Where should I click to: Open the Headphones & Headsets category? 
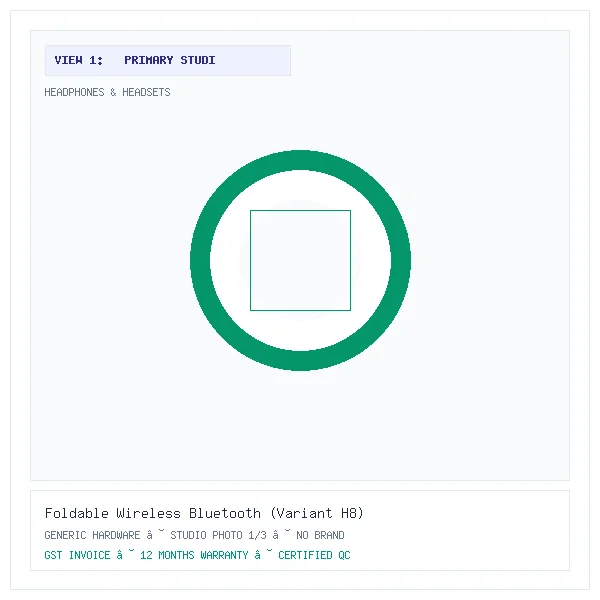[x=108, y=92]
